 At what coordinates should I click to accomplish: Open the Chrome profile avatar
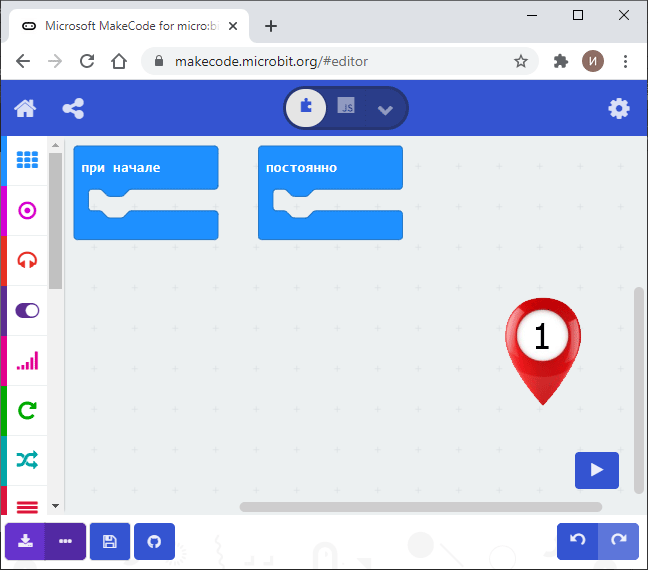pos(593,61)
